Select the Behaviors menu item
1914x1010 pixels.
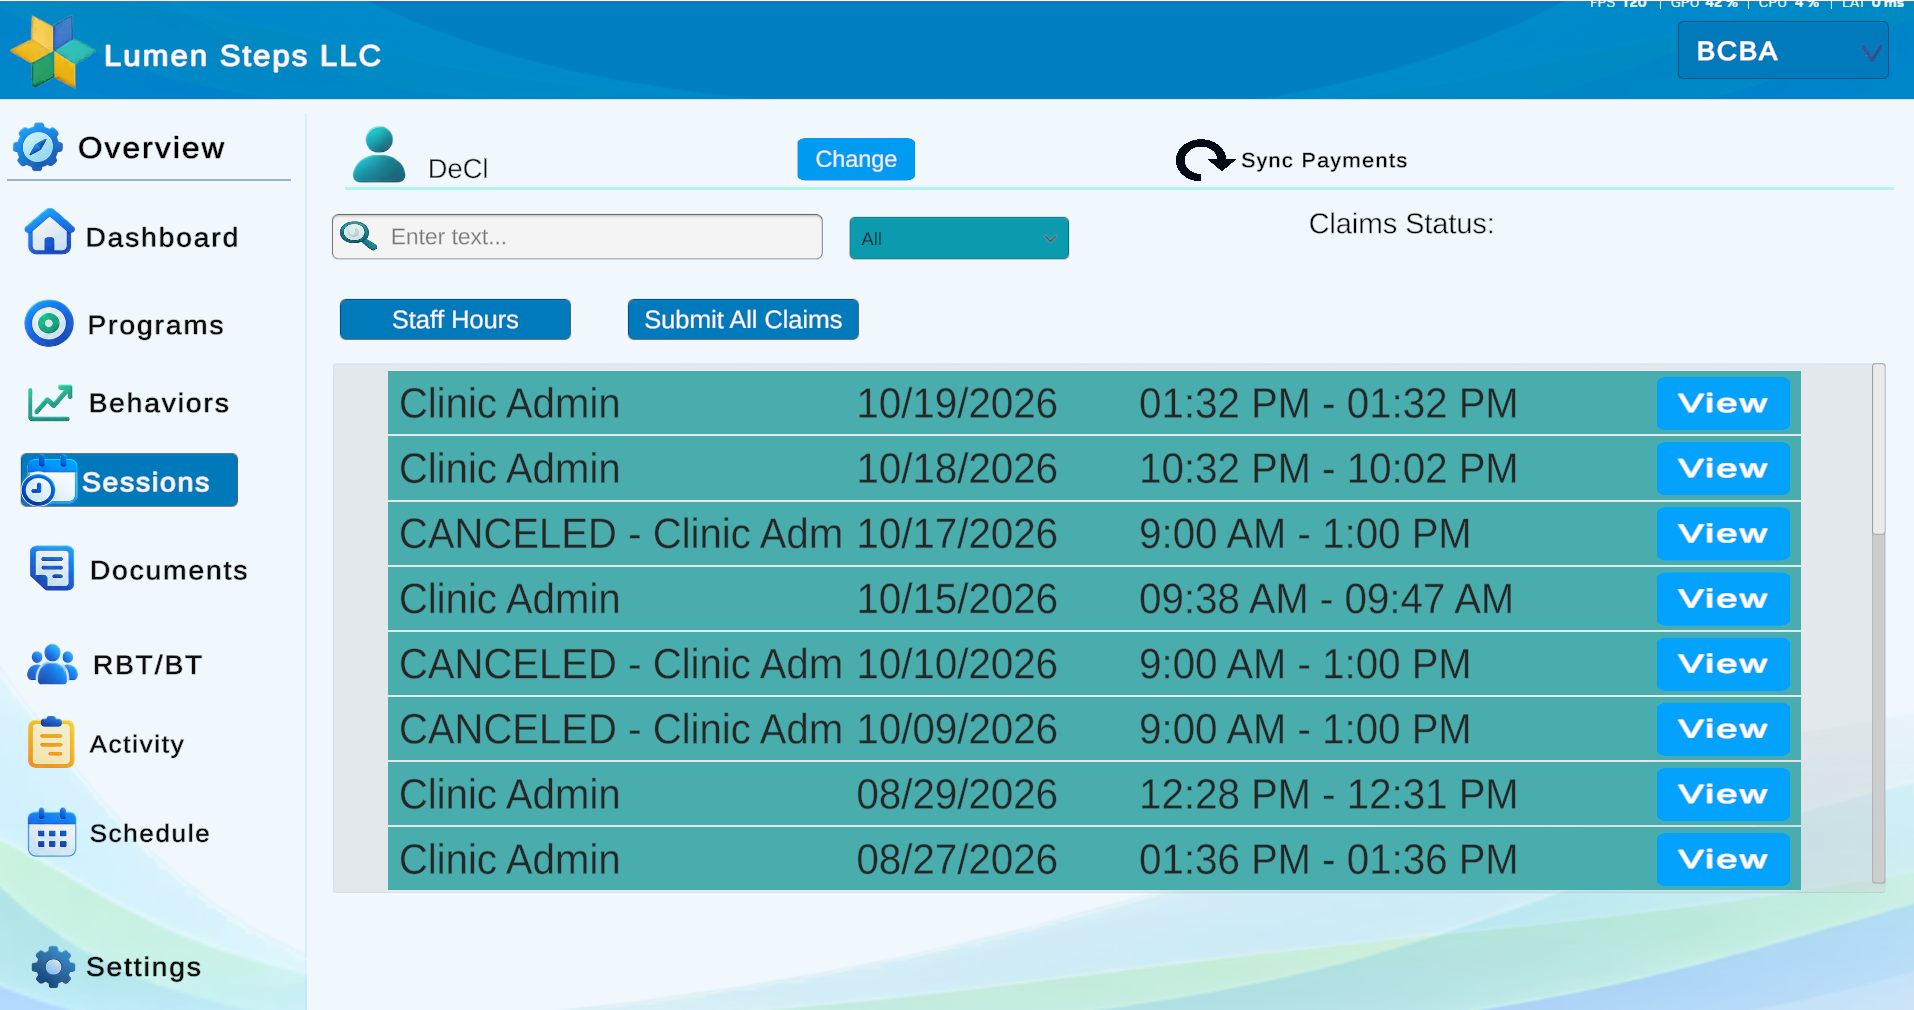coord(159,403)
